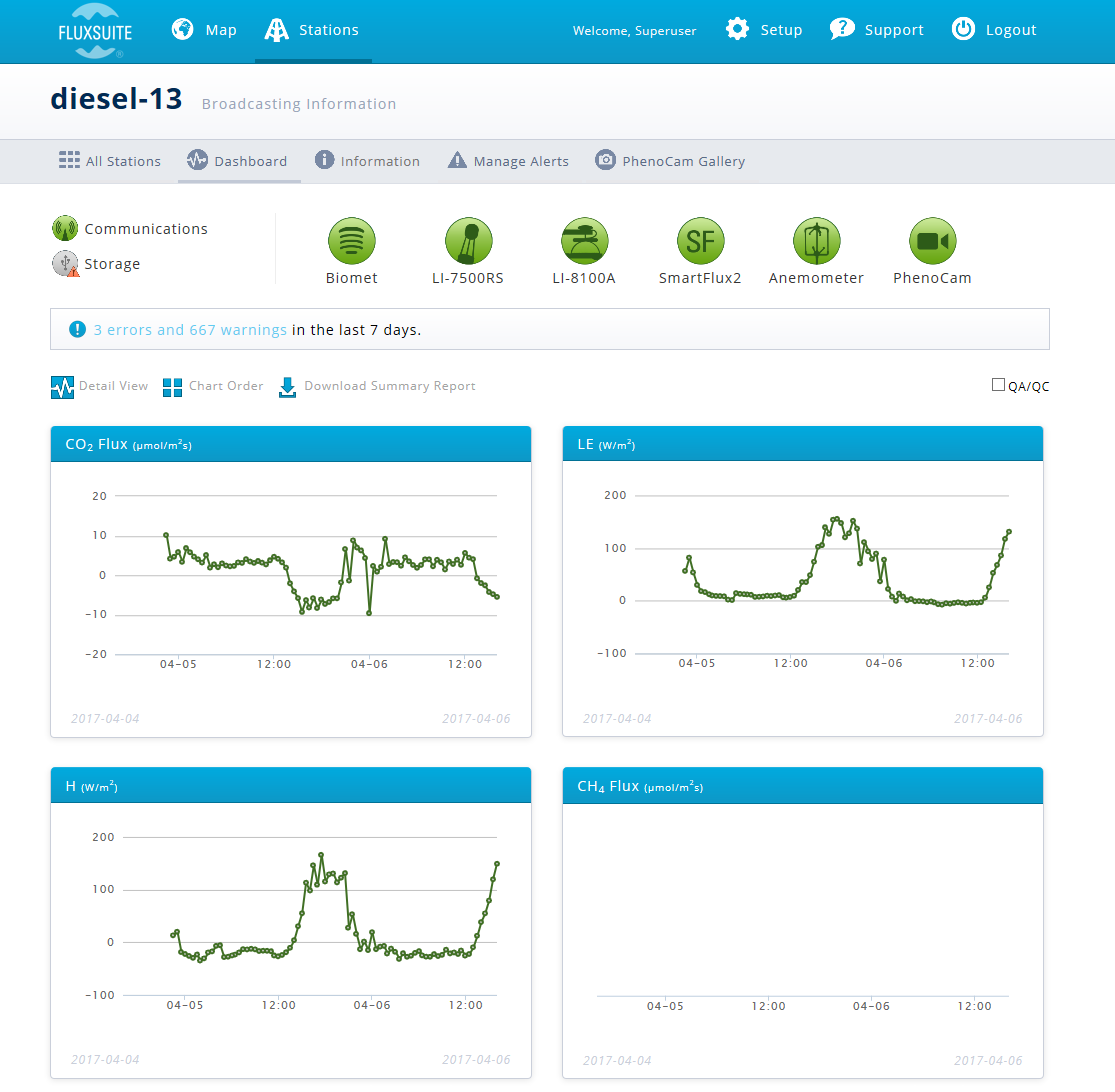1115x1092 pixels.
Task: View all stations list
Action: coord(110,161)
